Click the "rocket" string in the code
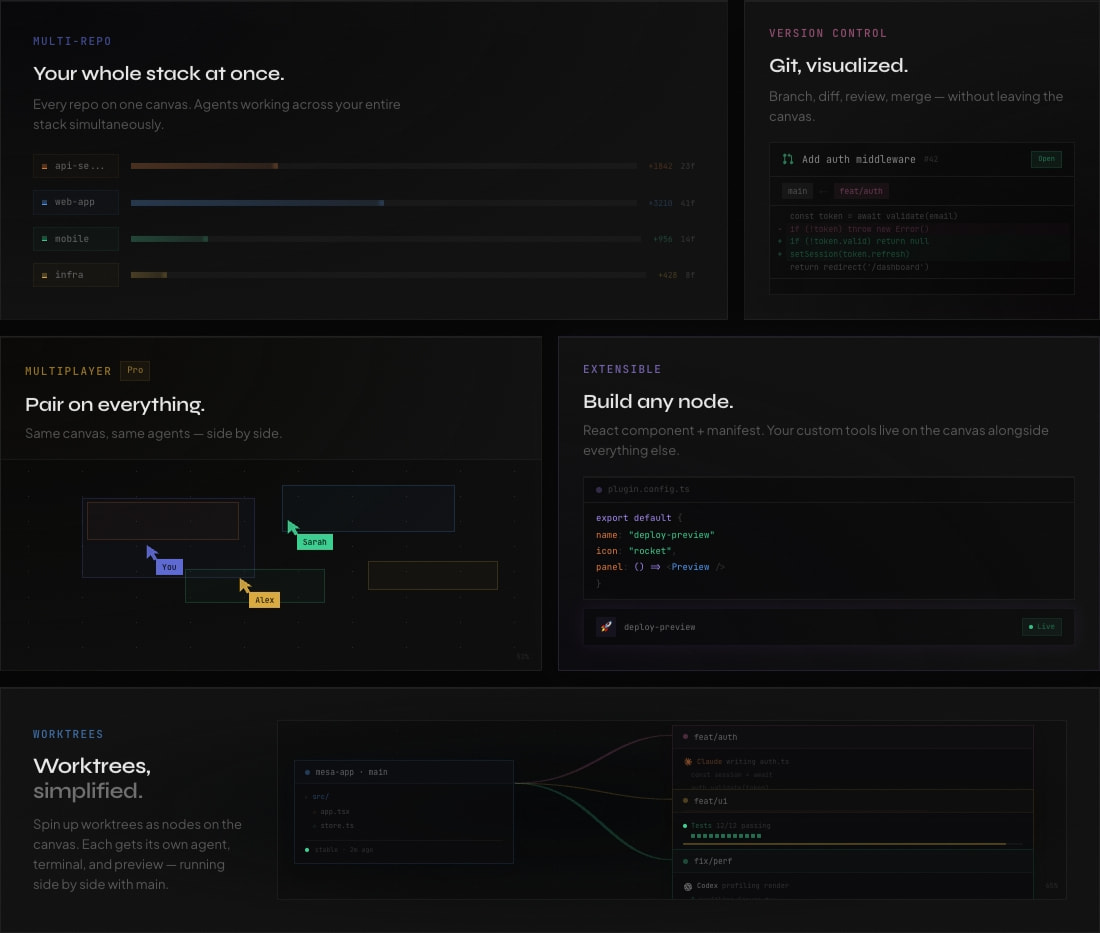Screen dimensions: 1100x933 [x=650, y=551]
